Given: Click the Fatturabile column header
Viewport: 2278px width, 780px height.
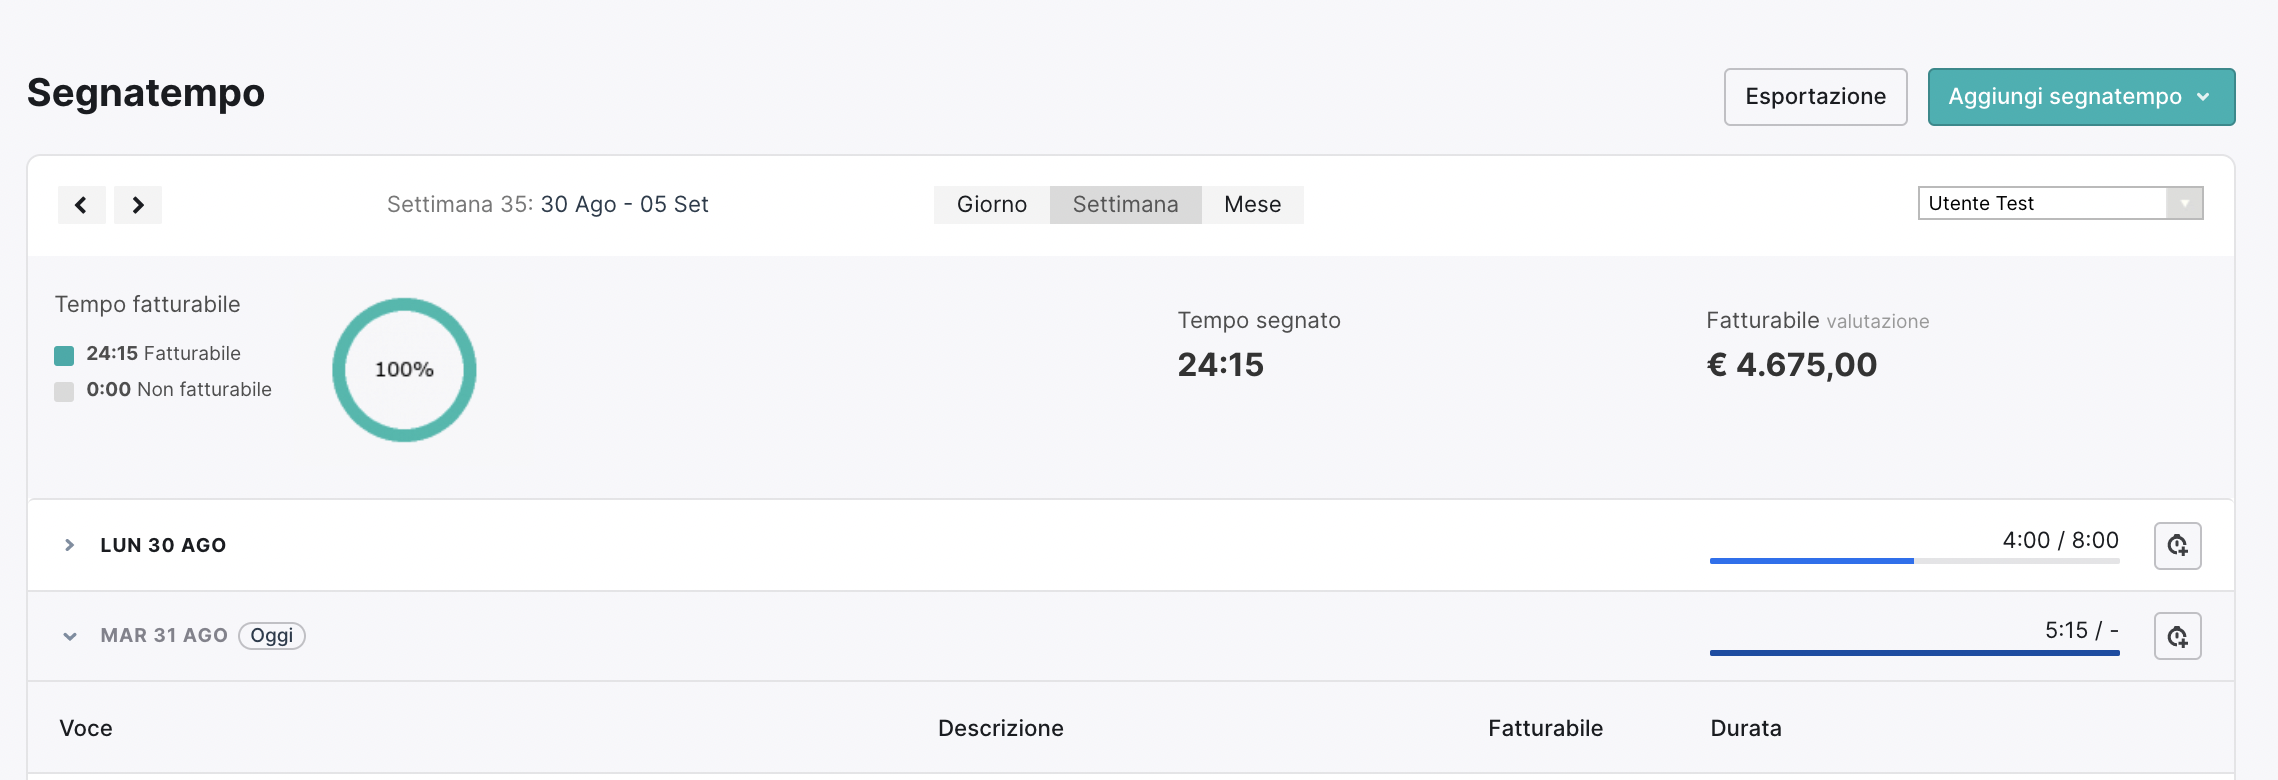Looking at the screenshot, I should coord(1545,728).
